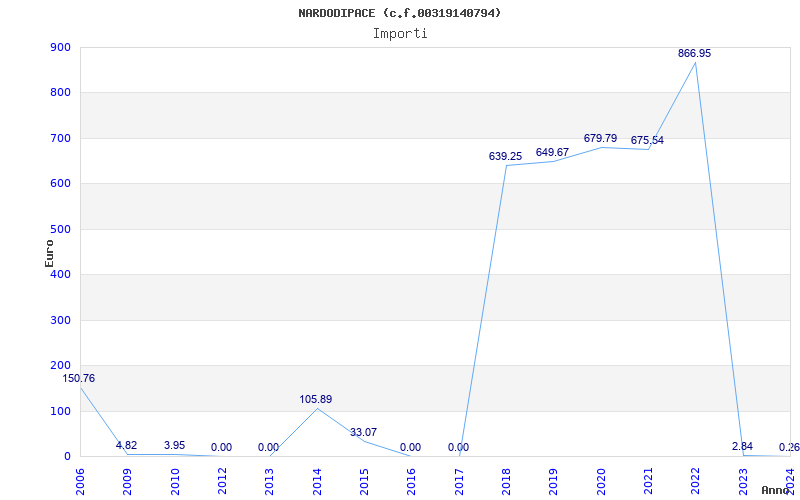Click the 2006 year axis label
Image resolution: width=800 pixels, height=500 pixels.
(80, 481)
